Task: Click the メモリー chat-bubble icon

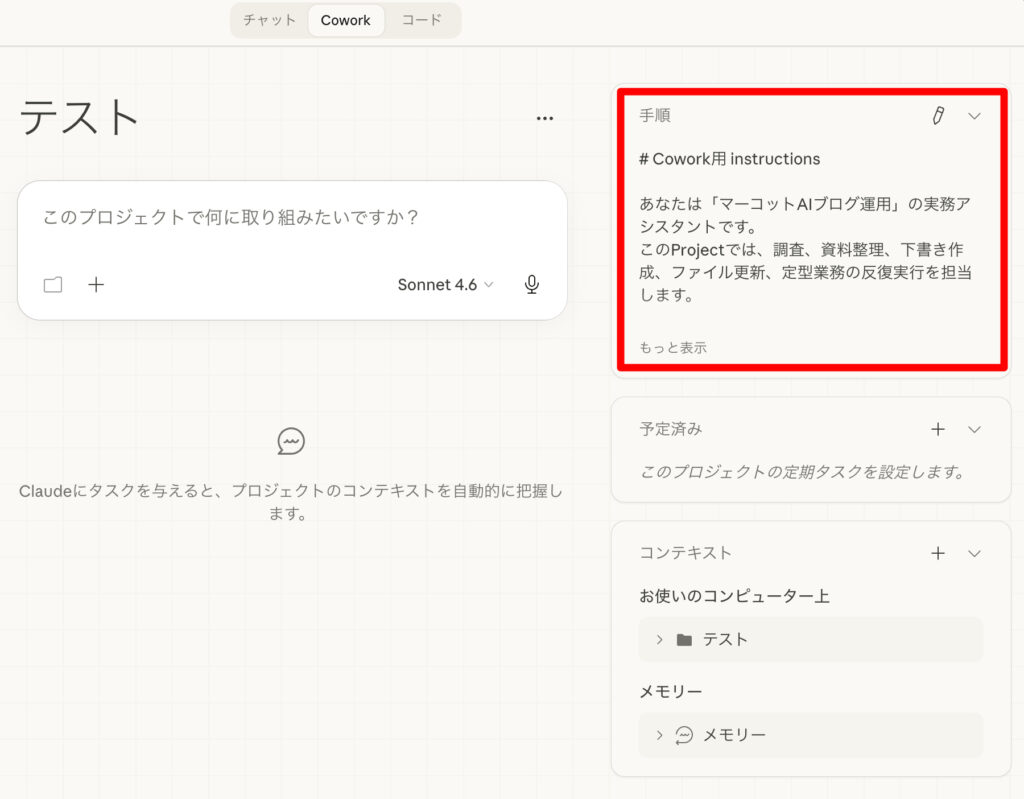Action: 684,735
